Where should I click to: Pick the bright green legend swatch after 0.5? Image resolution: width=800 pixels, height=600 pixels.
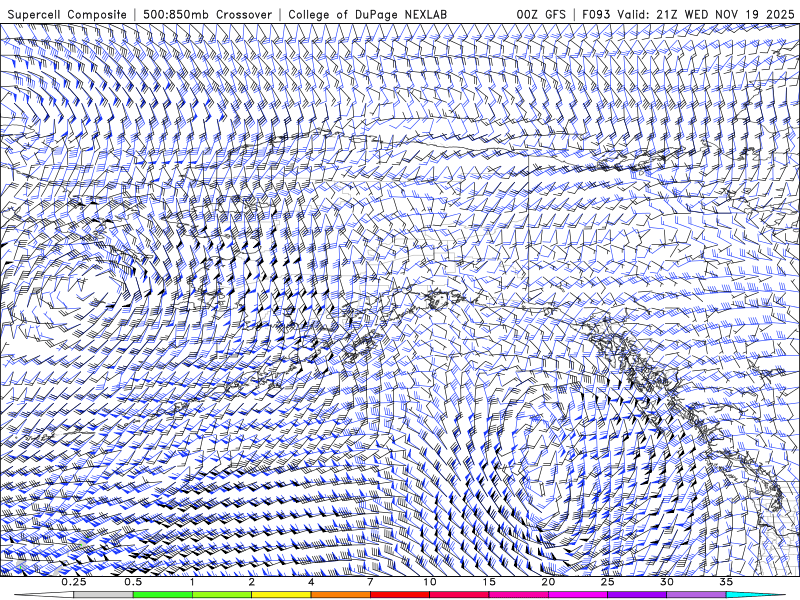[163, 595]
